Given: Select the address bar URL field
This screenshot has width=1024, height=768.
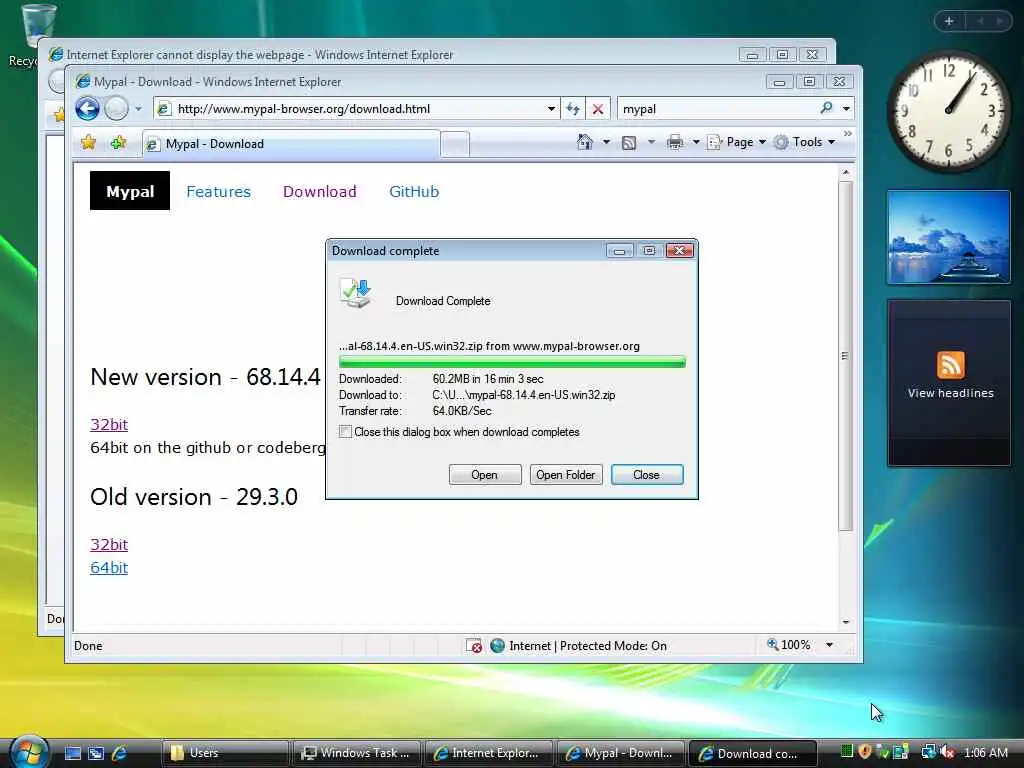Looking at the screenshot, I should (x=359, y=109).
